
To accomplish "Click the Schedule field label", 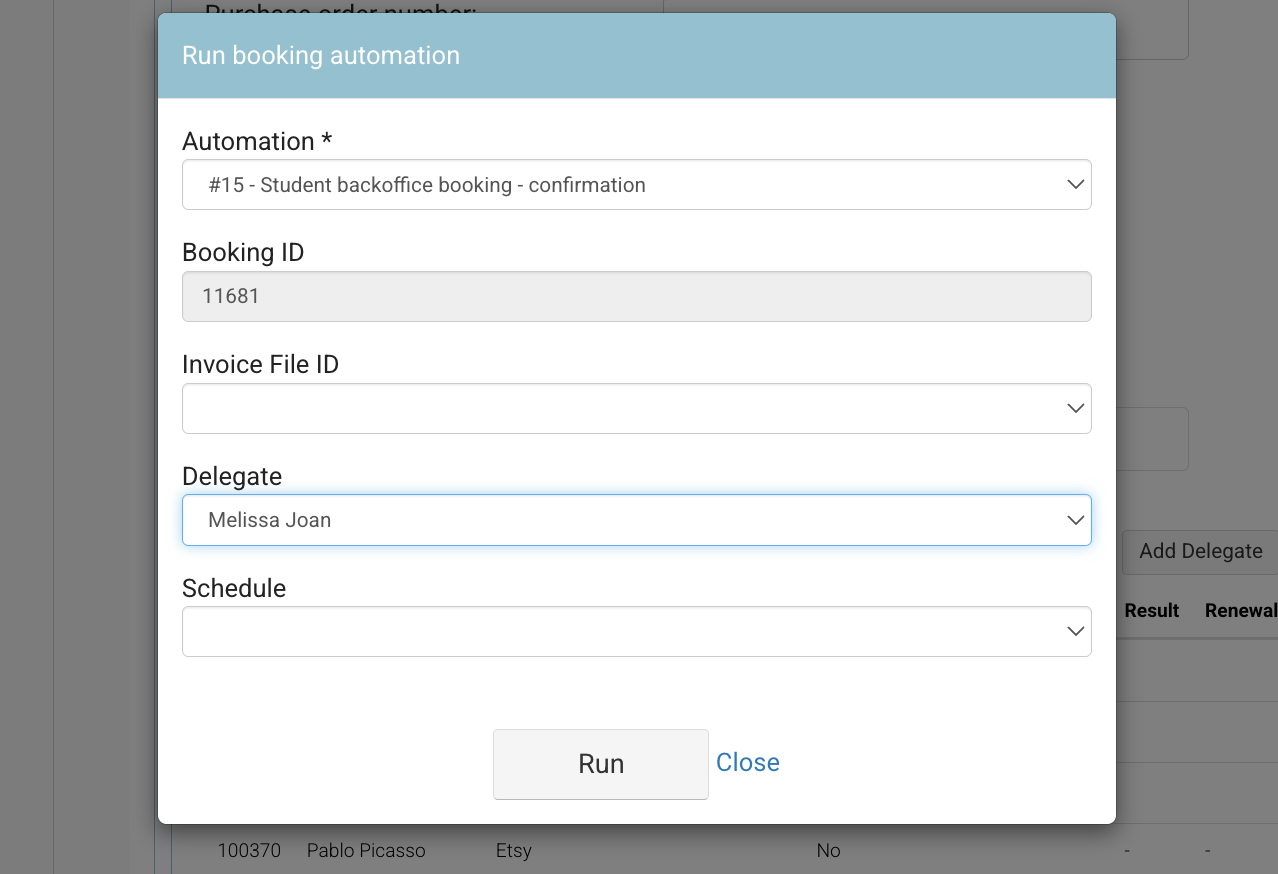I will 234,589.
